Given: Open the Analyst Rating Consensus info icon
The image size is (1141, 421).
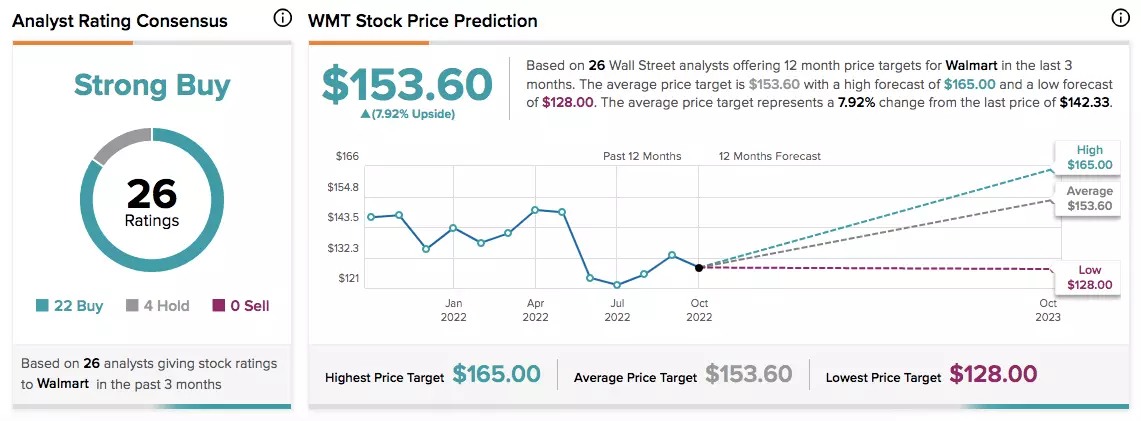Looking at the screenshot, I should [x=282, y=19].
